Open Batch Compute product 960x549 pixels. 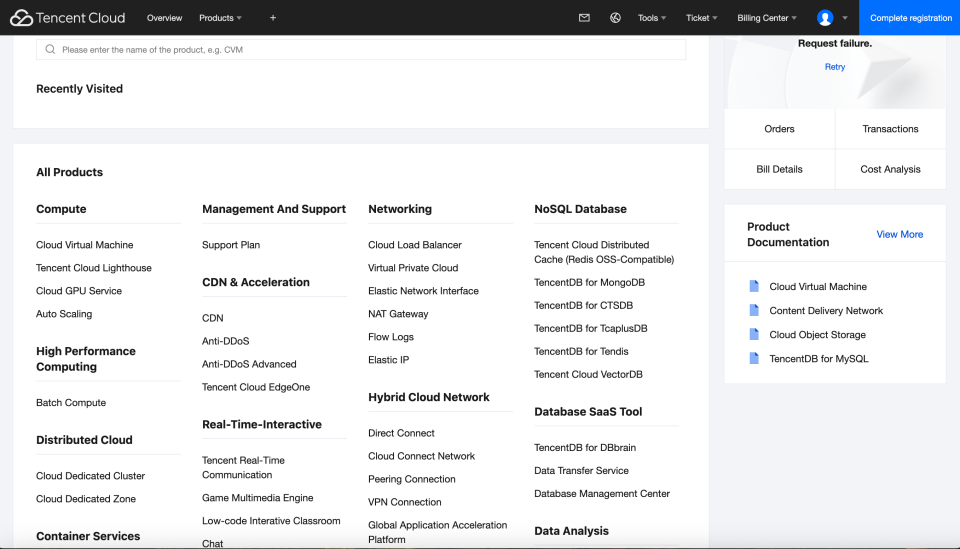click(x=71, y=403)
